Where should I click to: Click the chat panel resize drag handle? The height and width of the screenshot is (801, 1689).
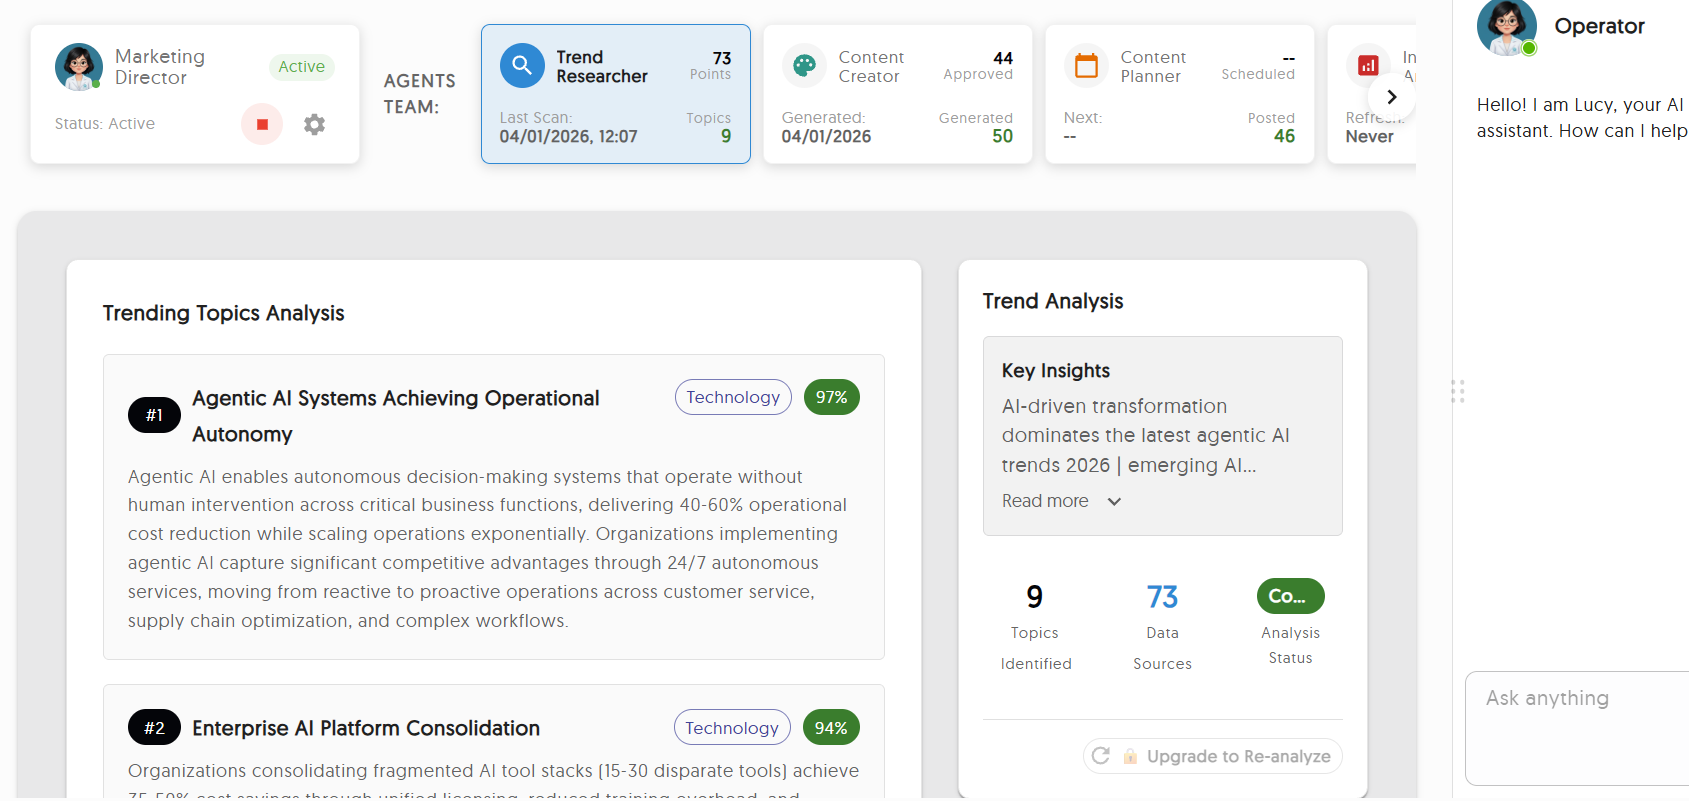click(1457, 391)
